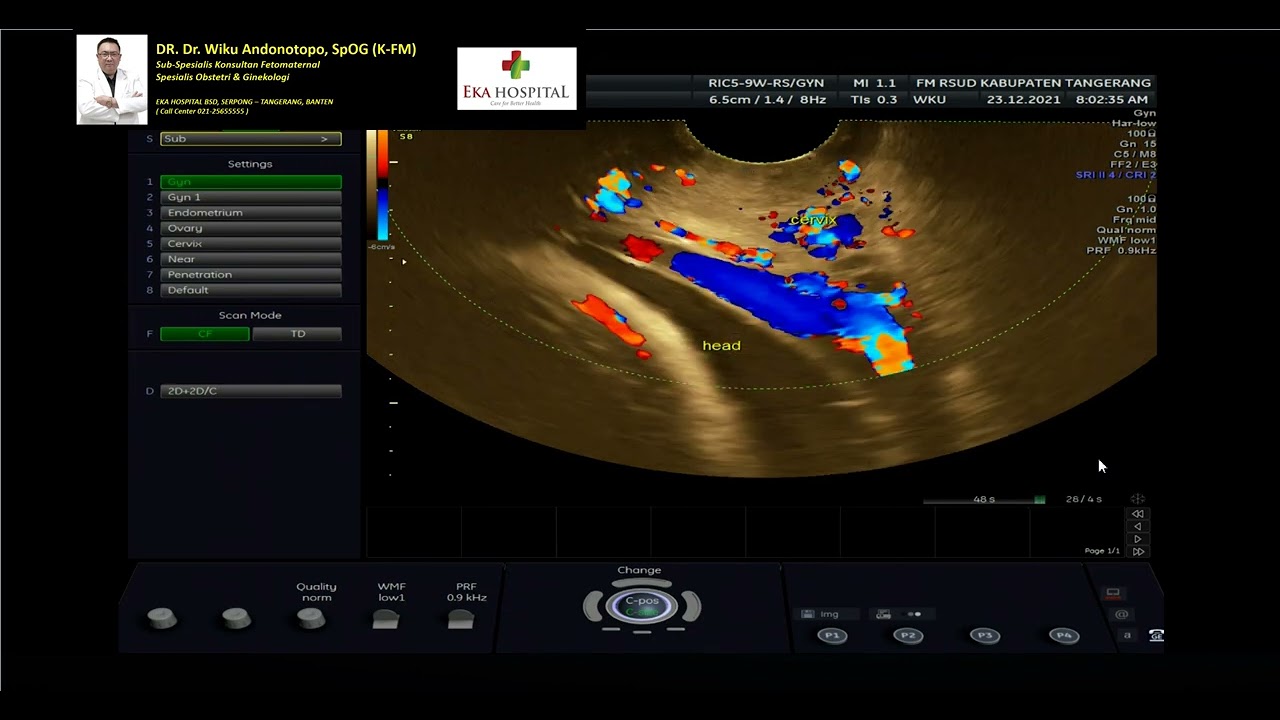Click the P2 programmable button
The height and width of the screenshot is (720, 1280).
(908, 636)
